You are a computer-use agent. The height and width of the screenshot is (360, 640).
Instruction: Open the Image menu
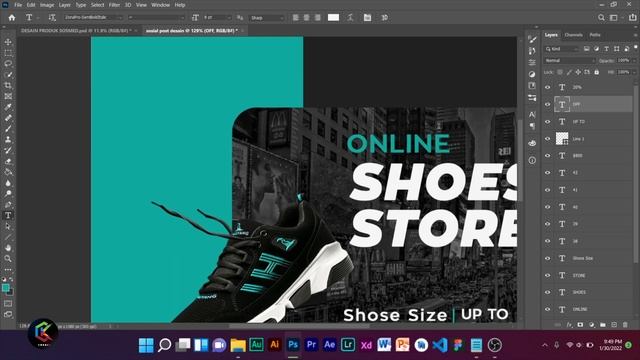(47, 5)
